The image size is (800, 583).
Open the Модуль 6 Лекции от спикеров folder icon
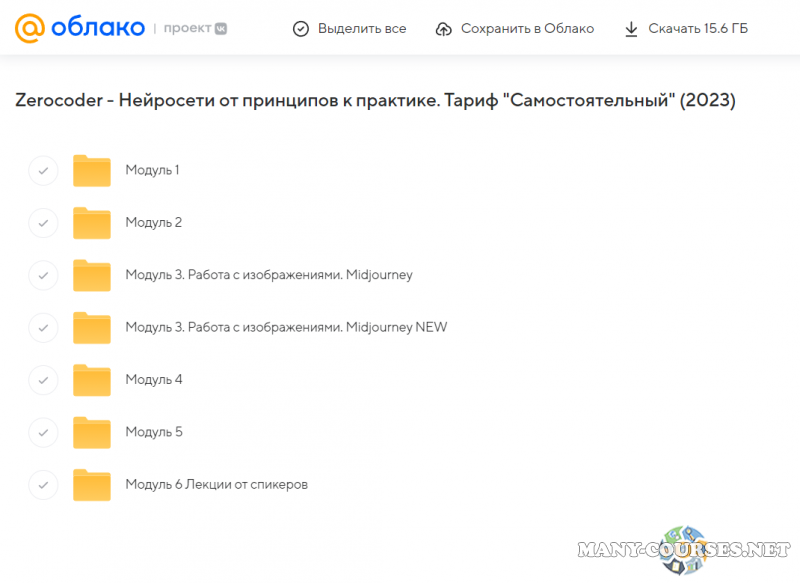(92, 484)
